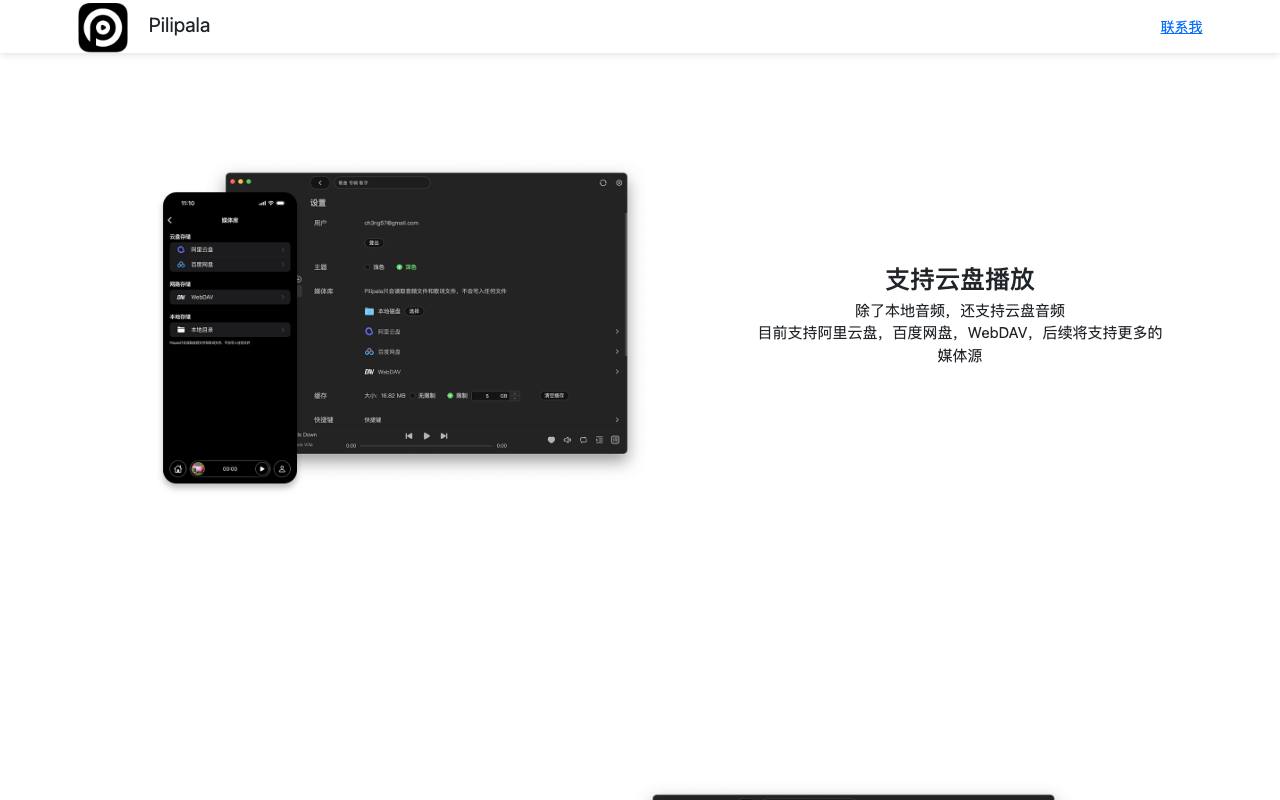Screen dimensions: 1280x800
Task: Click the Pilipala site title text
Action: [x=179, y=25]
